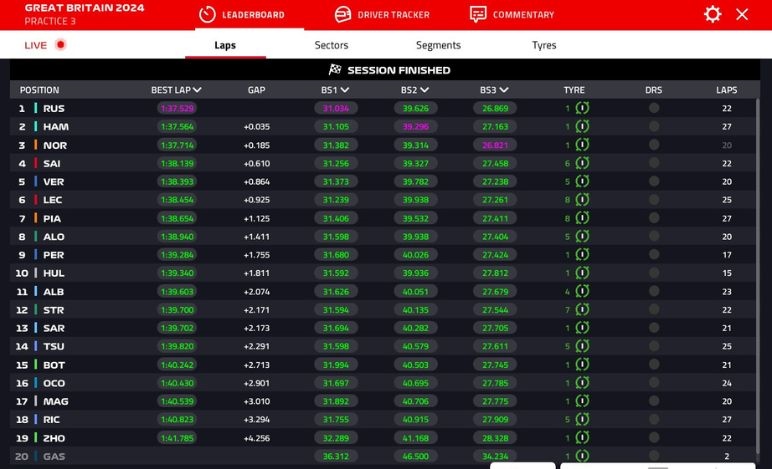Select the PIA driver row

click(x=52, y=218)
